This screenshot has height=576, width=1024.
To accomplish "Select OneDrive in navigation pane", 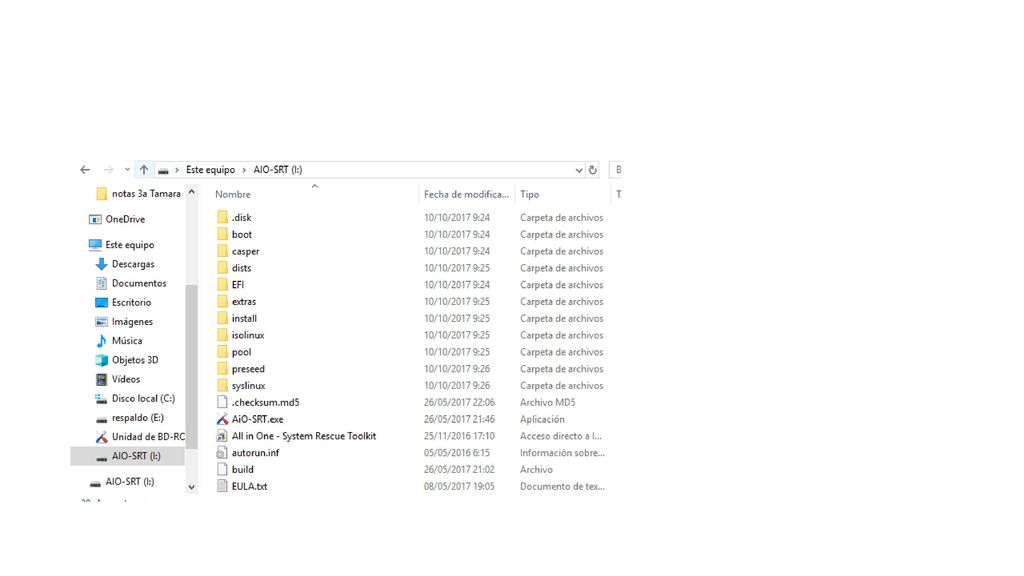I will point(118,219).
